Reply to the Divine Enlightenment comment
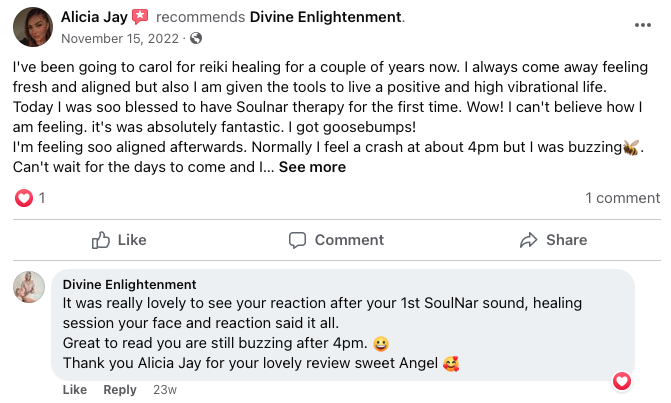The width and height of the screenshot is (671, 403). coord(120,390)
